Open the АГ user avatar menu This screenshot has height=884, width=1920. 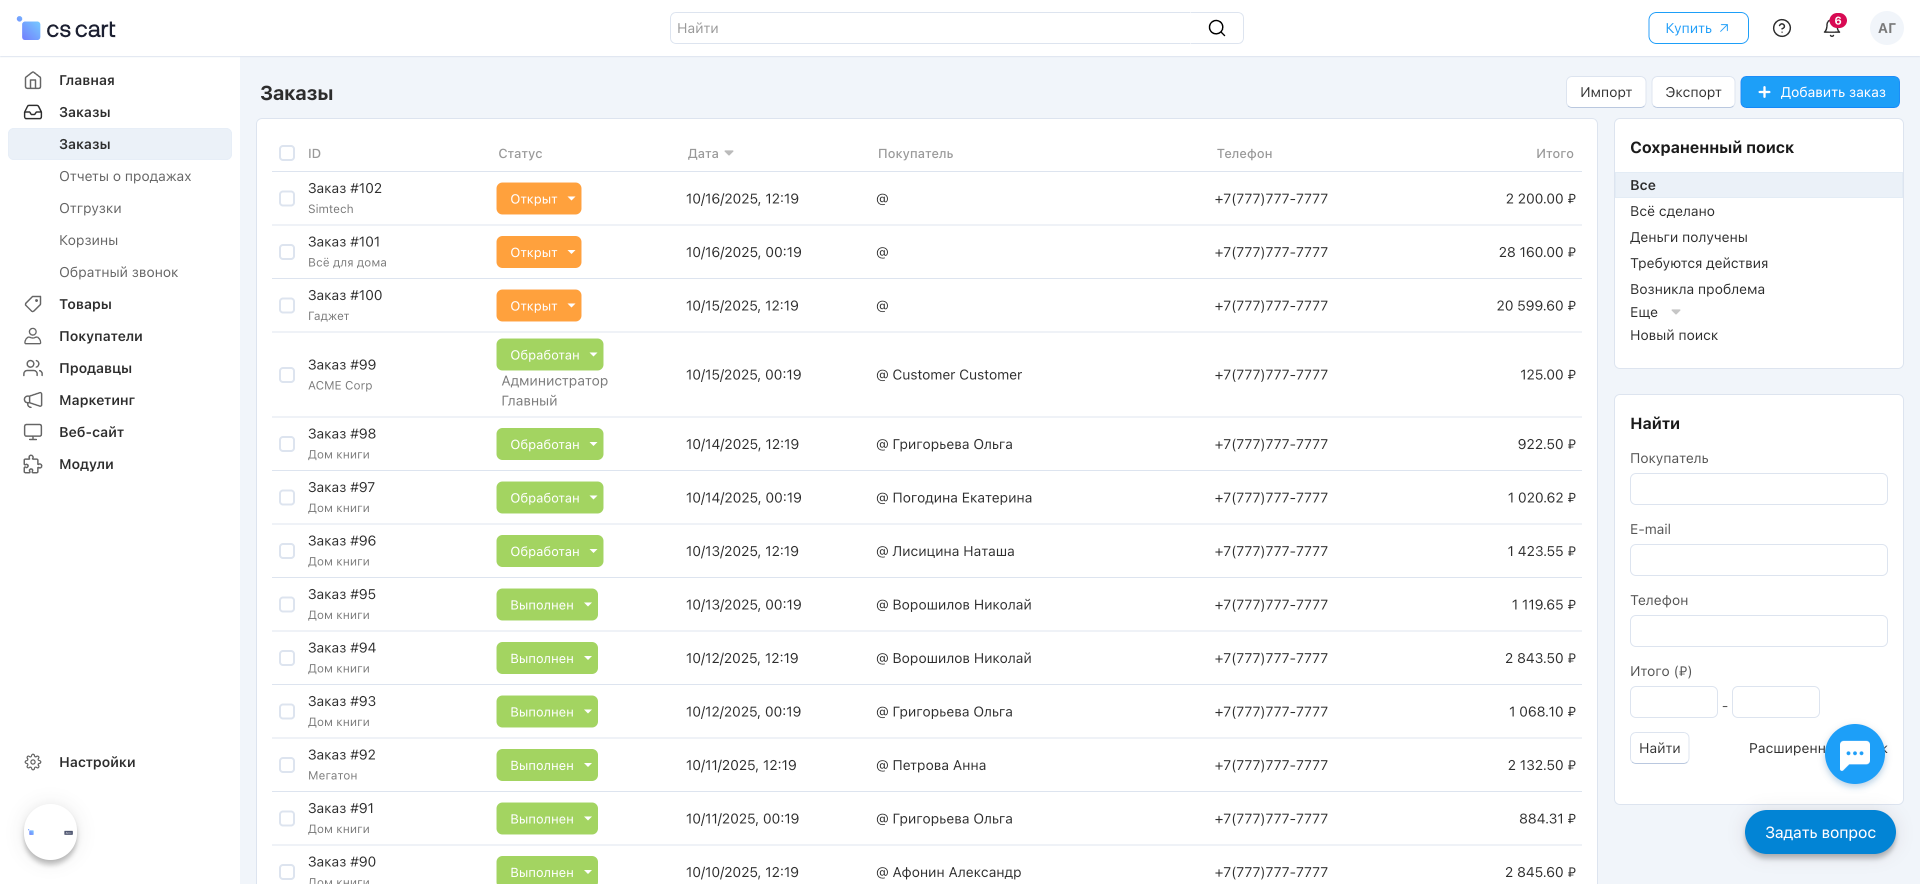pos(1886,28)
